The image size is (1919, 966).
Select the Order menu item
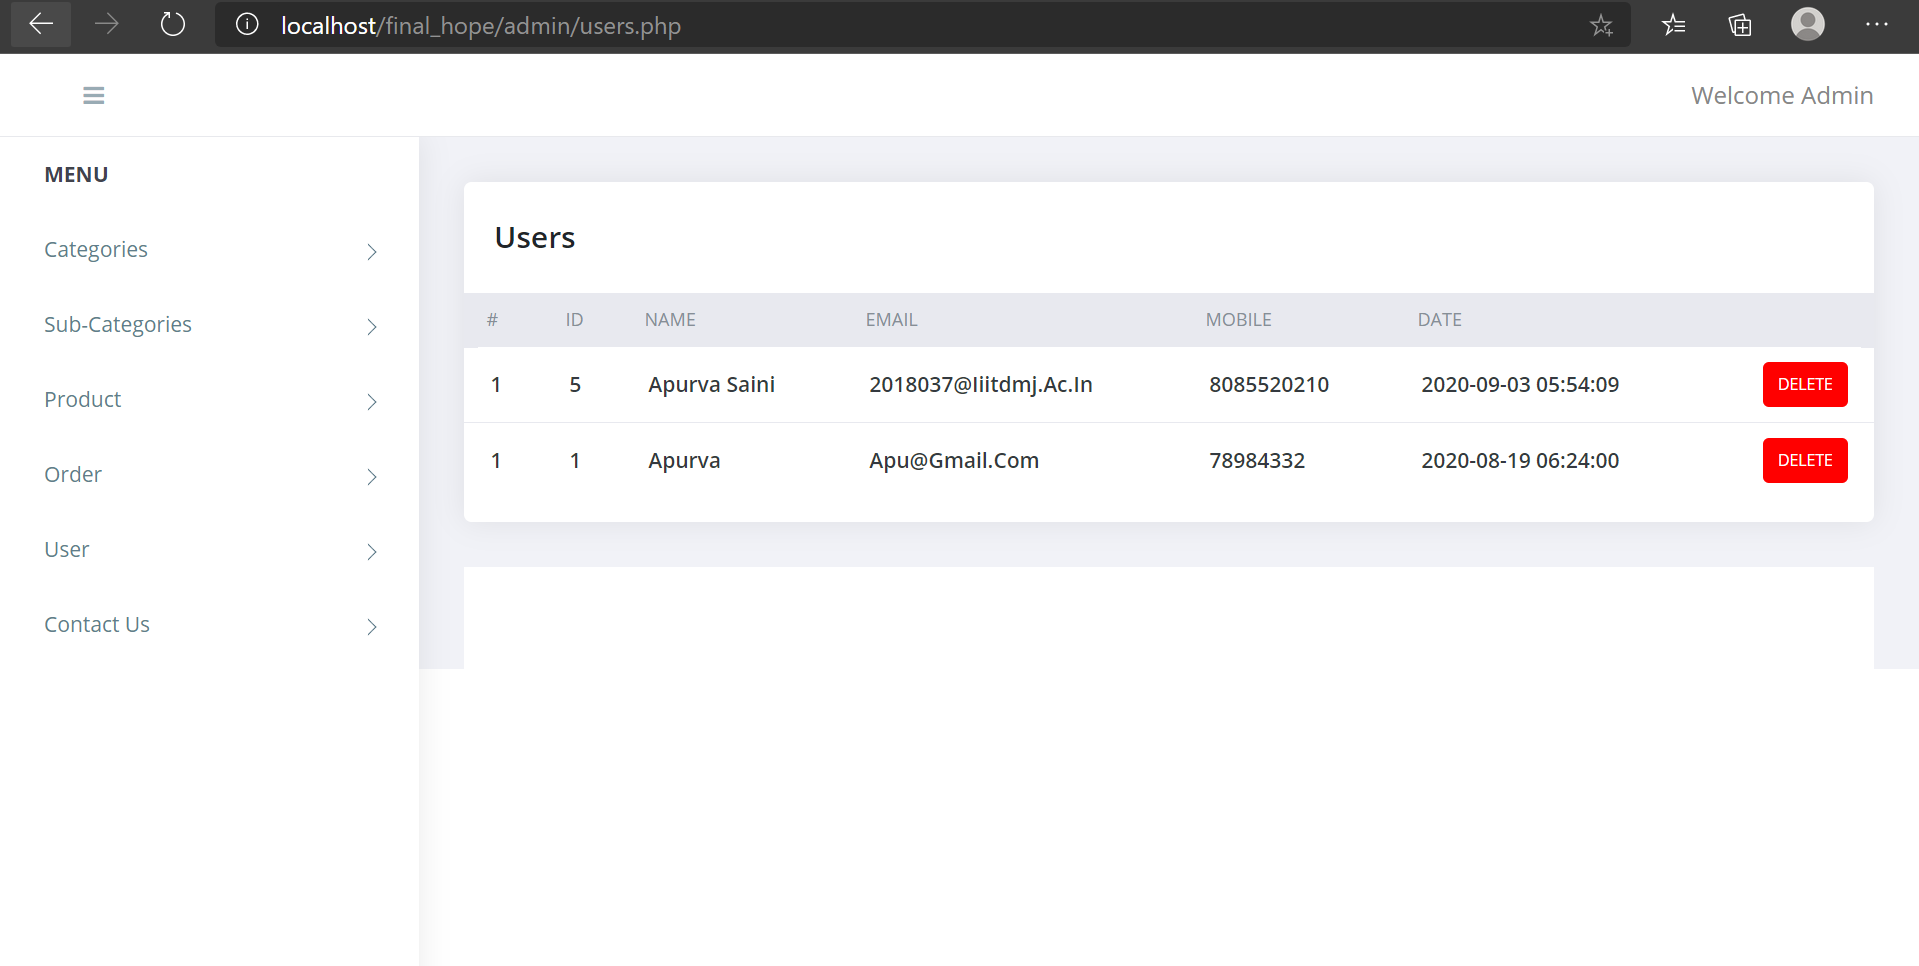73,474
